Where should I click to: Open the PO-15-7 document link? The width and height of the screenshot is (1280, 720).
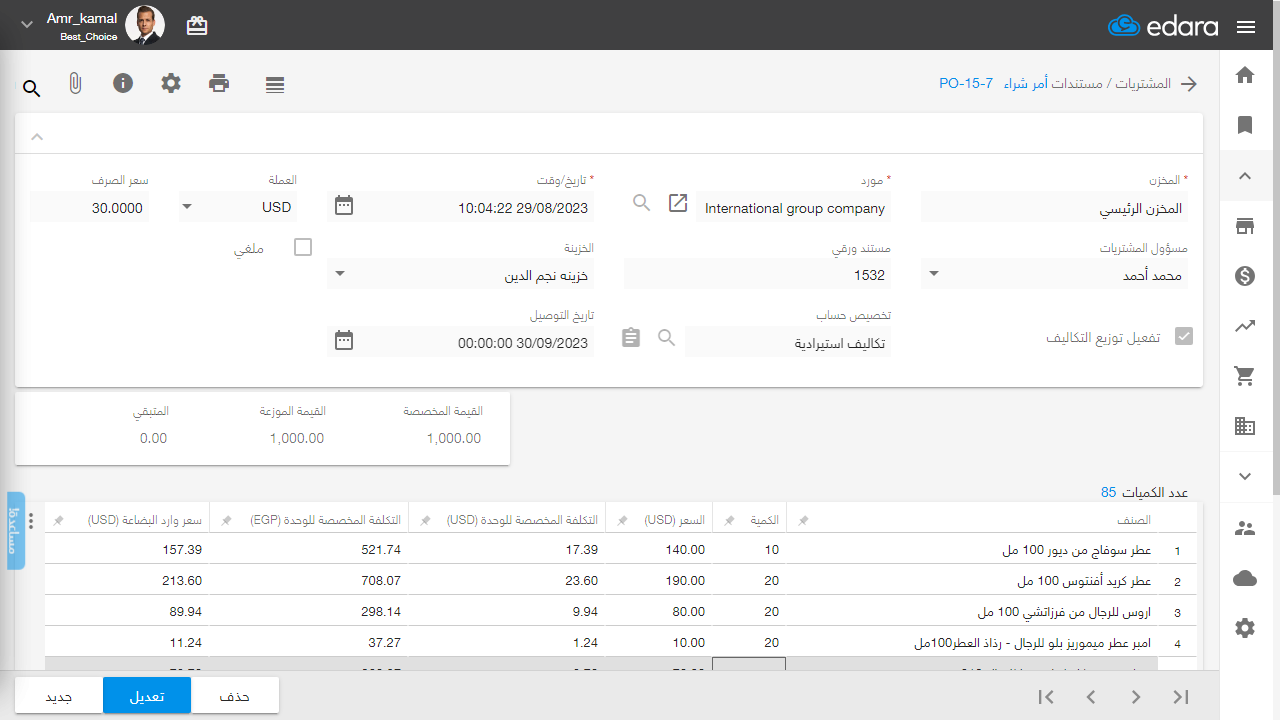[x=966, y=84]
